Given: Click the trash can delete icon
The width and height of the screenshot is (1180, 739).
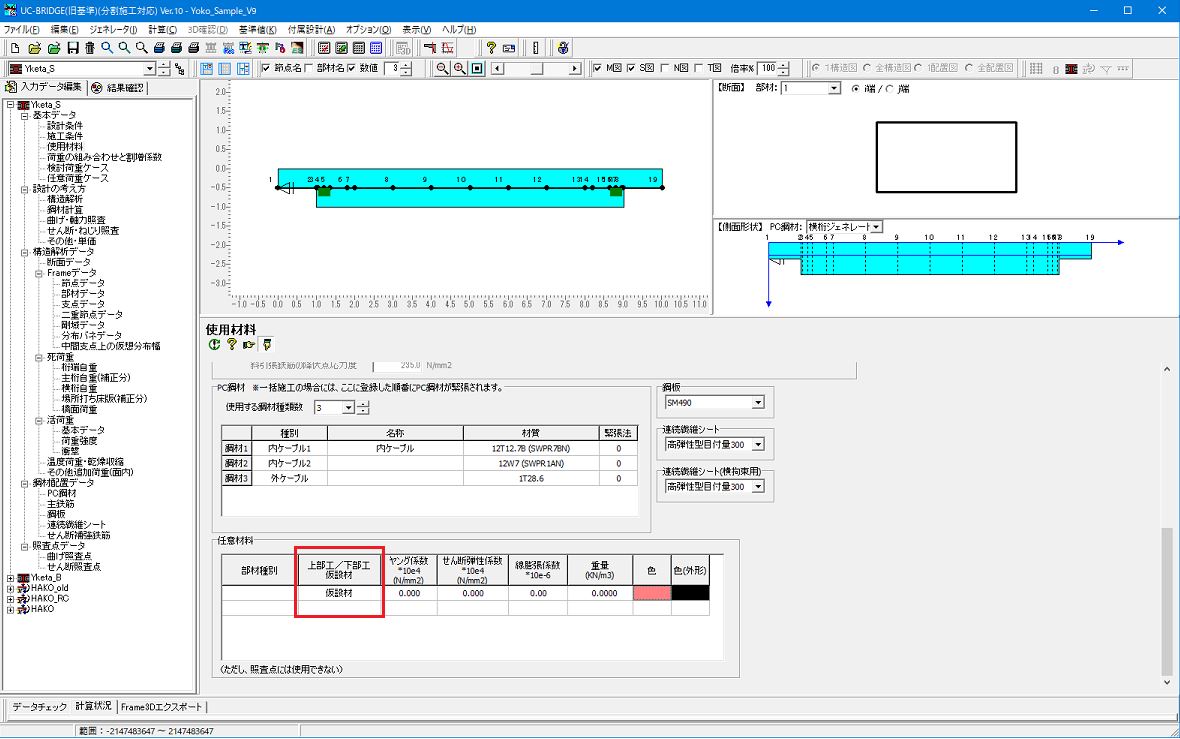Looking at the screenshot, I should click(x=89, y=48).
